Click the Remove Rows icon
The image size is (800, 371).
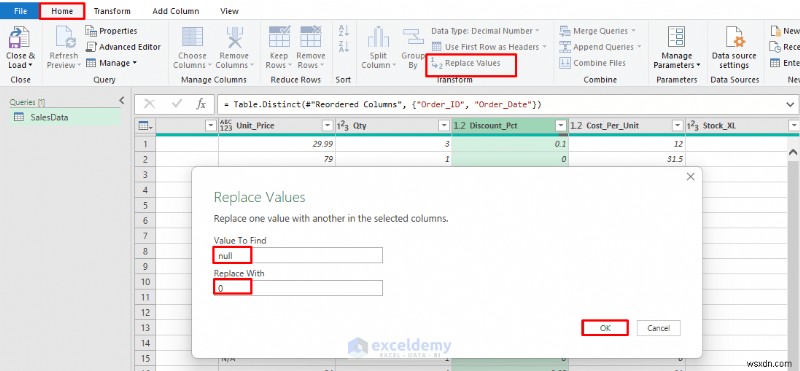point(310,37)
